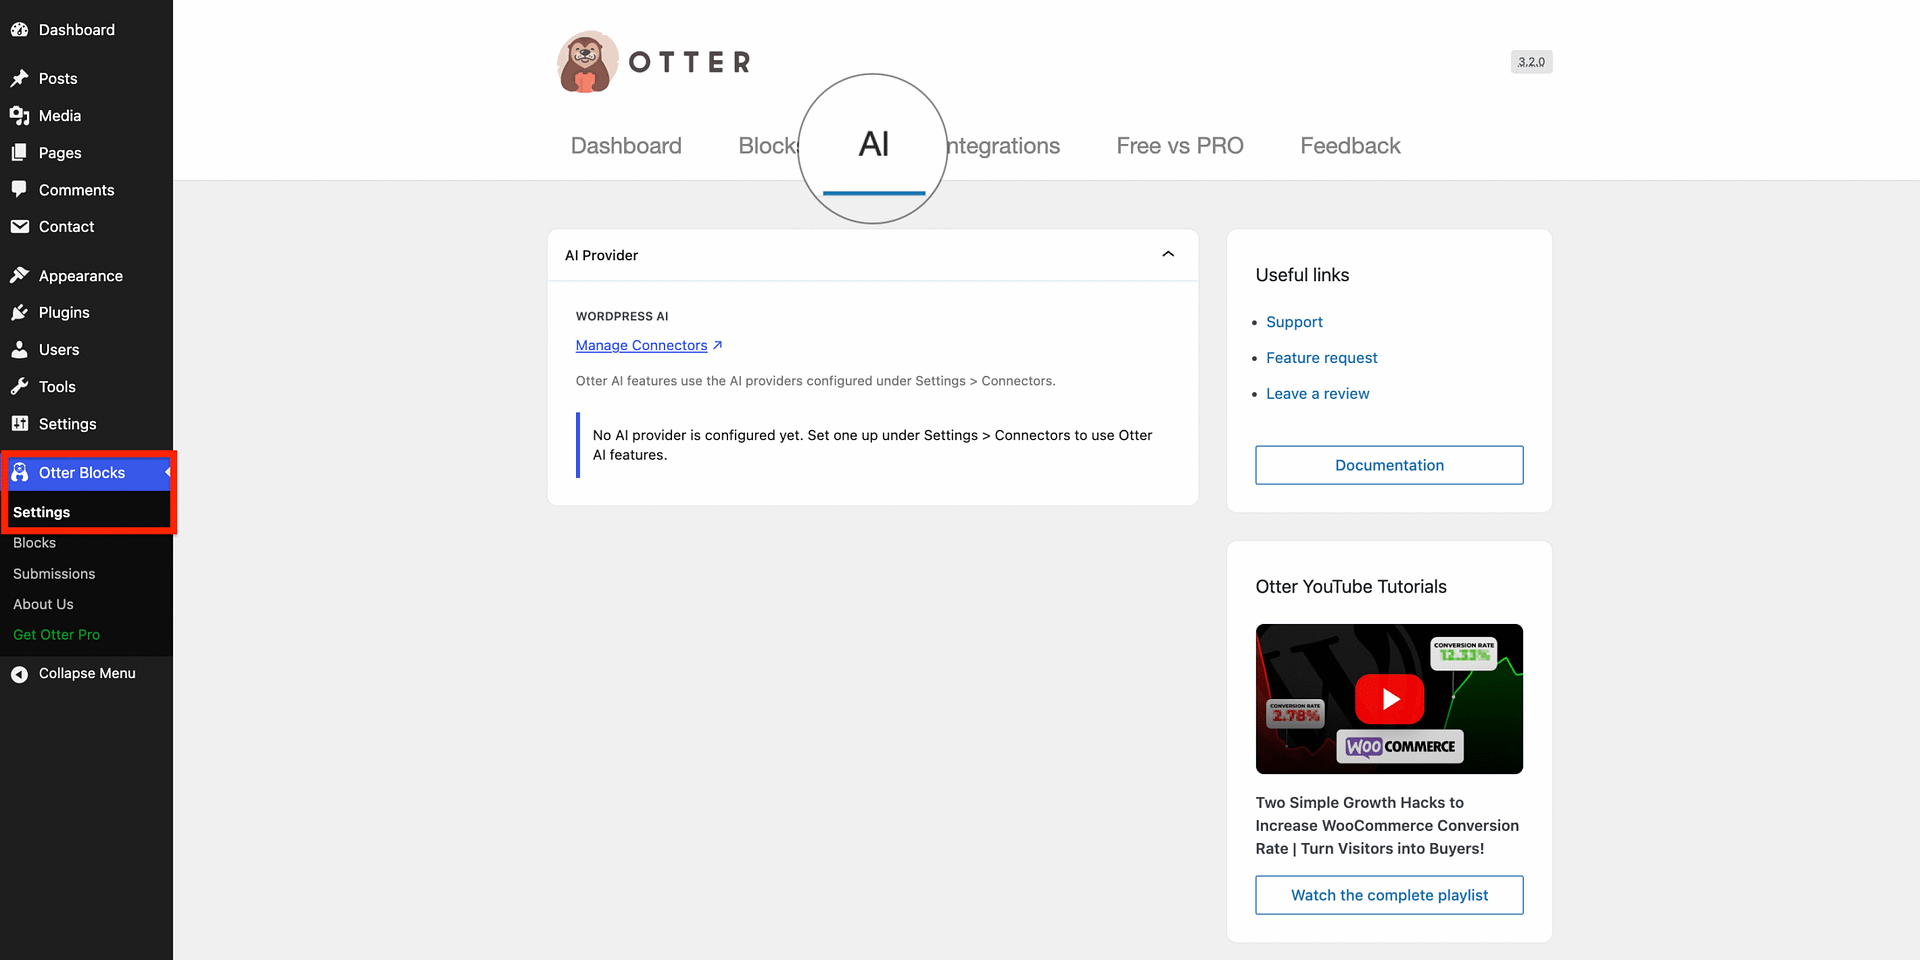Select Otter Blocks menu item

coord(86,473)
